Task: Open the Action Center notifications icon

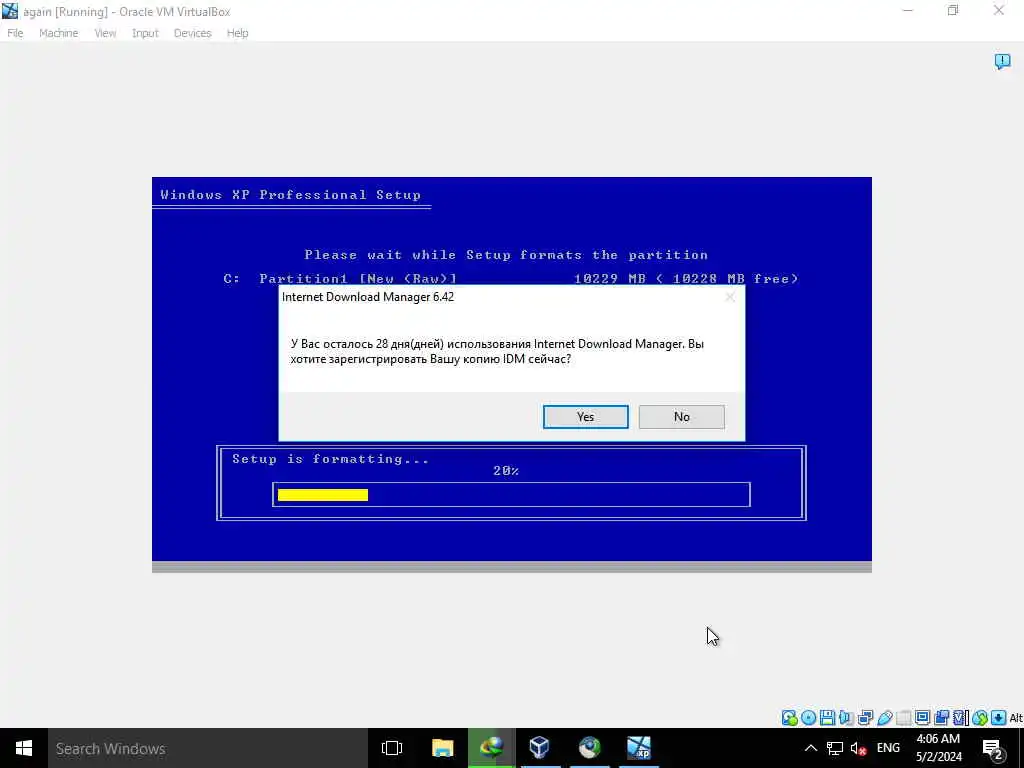Action: (992, 749)
